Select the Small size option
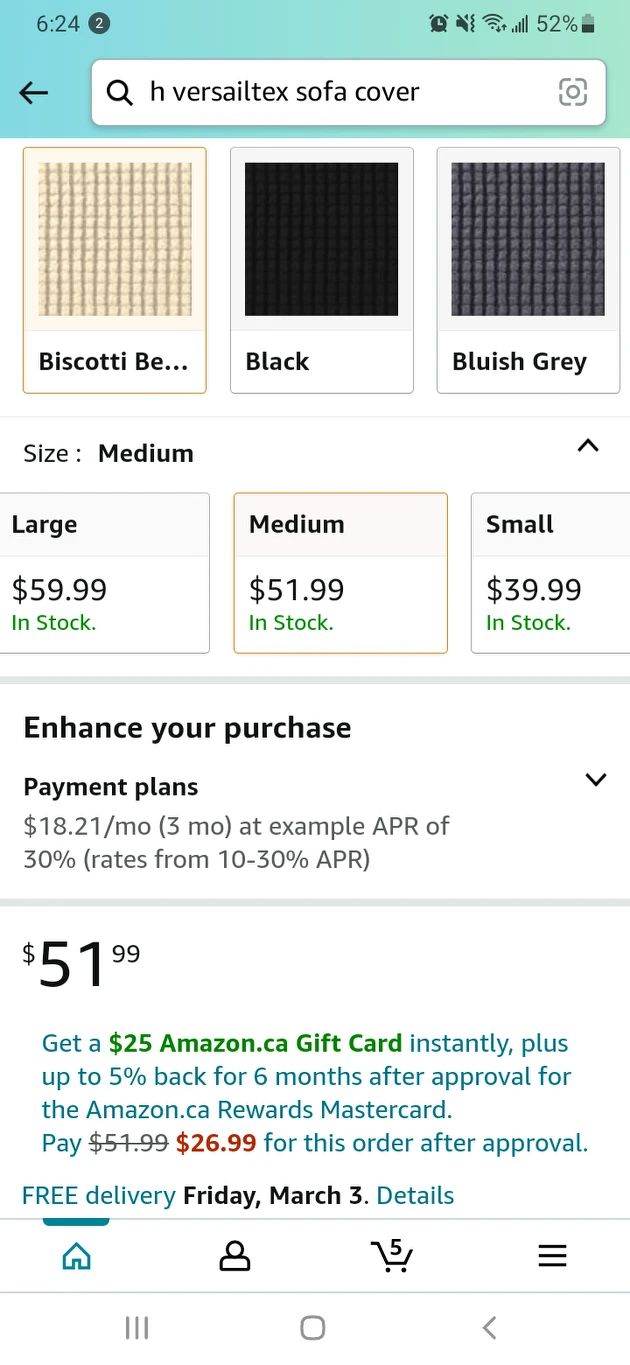The image size is (630, 1365). point(550,573)
